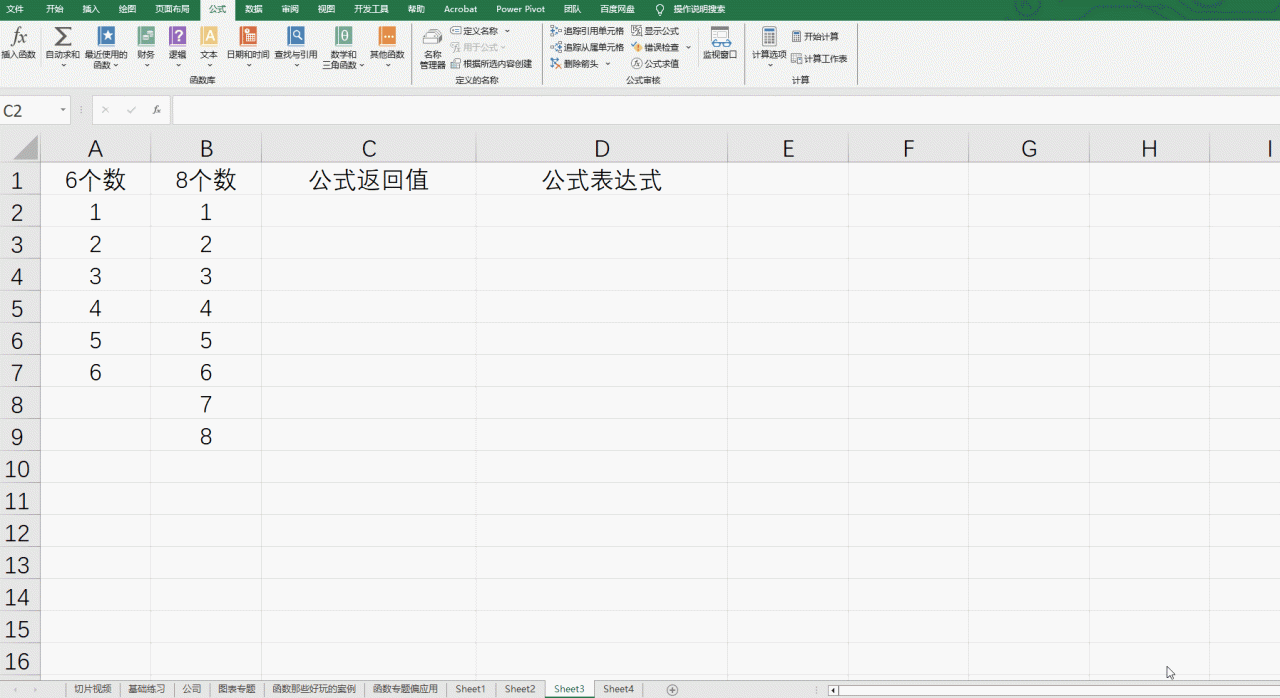Screen dimensions: 1280x698
Task: Open the 名称管理器 Name Manager
Action: click(x=432, y=47)
